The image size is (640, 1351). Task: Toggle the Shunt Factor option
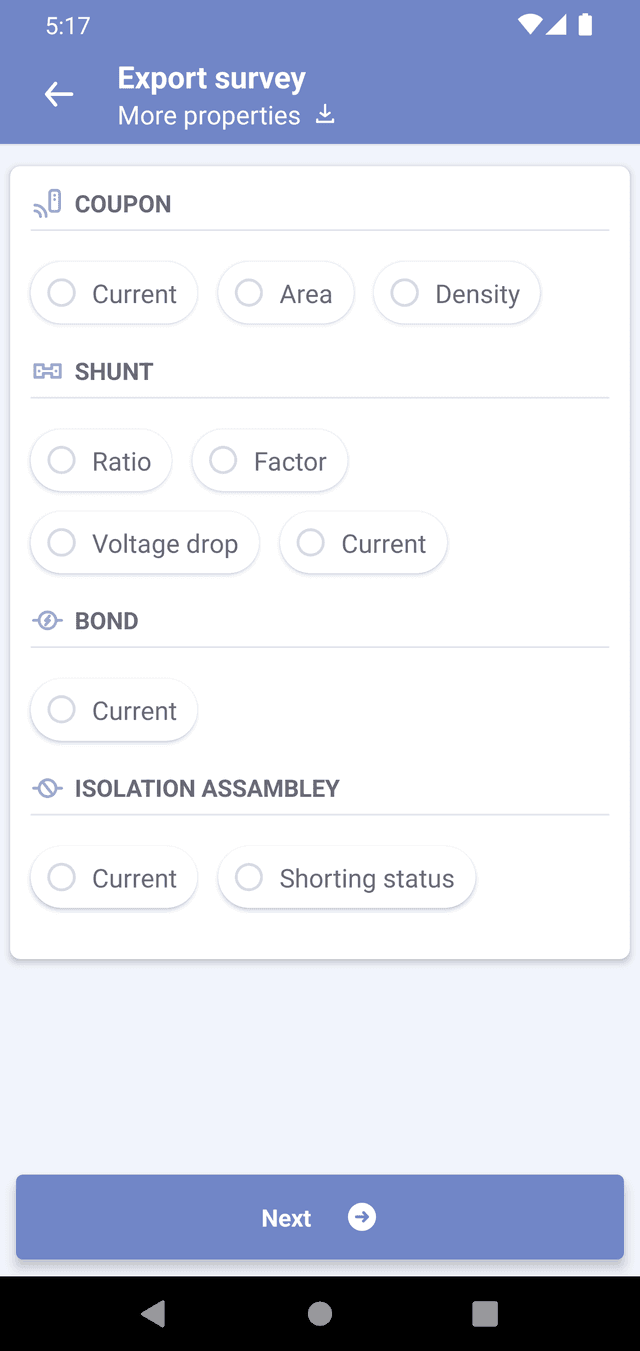[269, 461]
